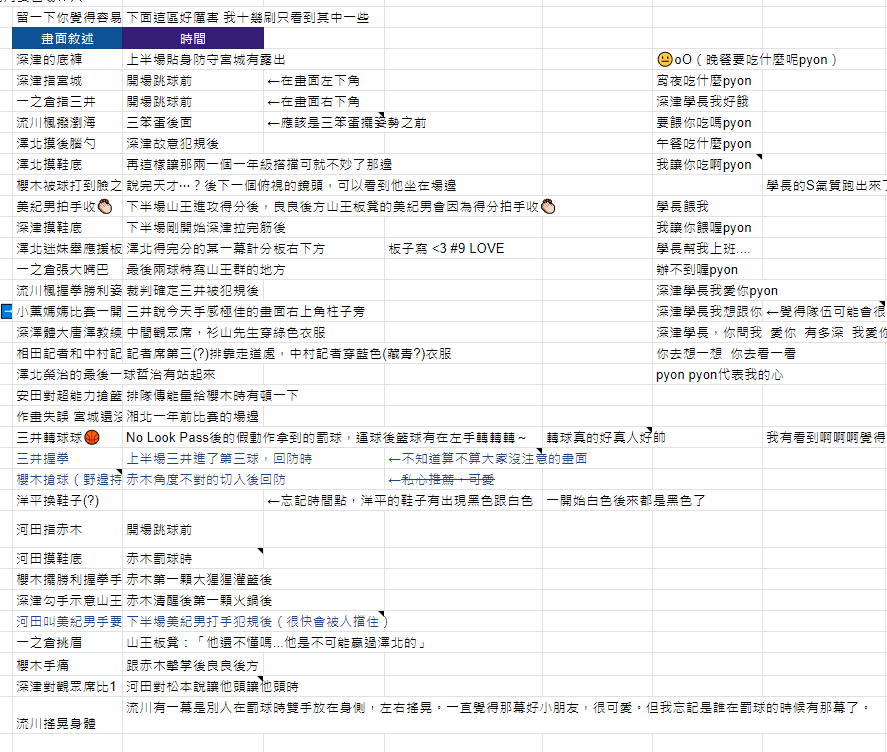Click the cell 板子寫 <3 #9 LOVE
The image size is (887, 752).
click(463, 248)
